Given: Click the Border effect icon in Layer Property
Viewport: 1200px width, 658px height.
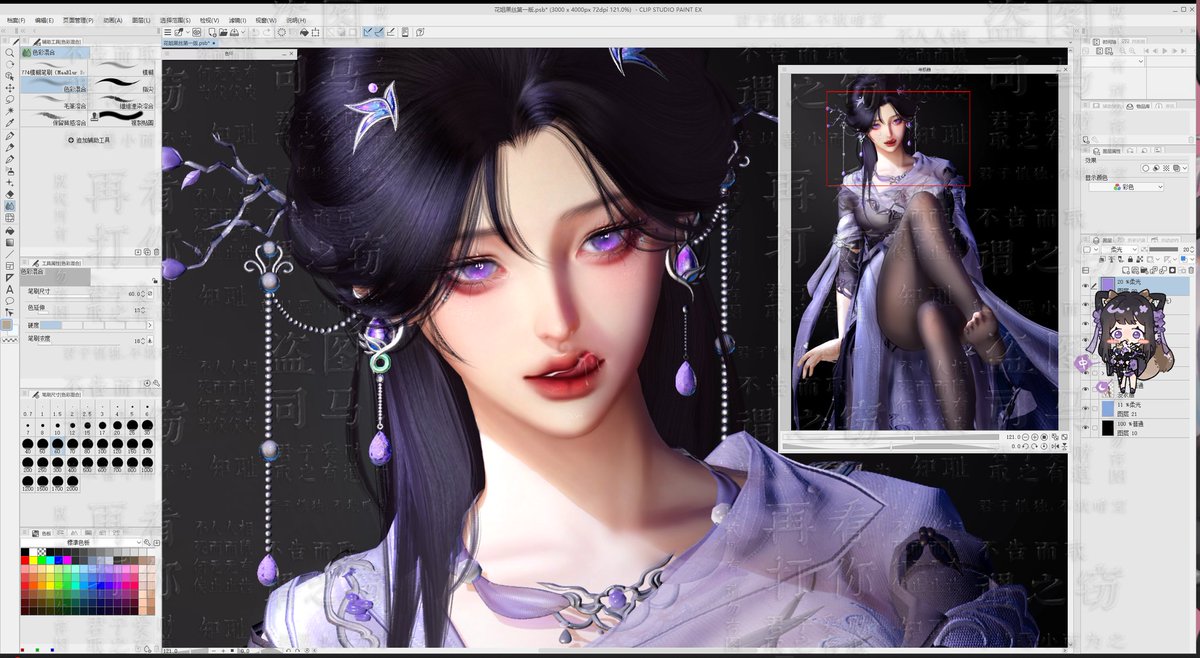Looking at the screenshot, I should point(1145,168).
